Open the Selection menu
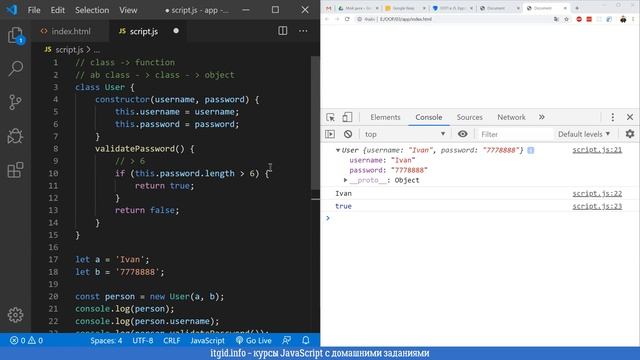Screen dimensions: 640x360 92,10
